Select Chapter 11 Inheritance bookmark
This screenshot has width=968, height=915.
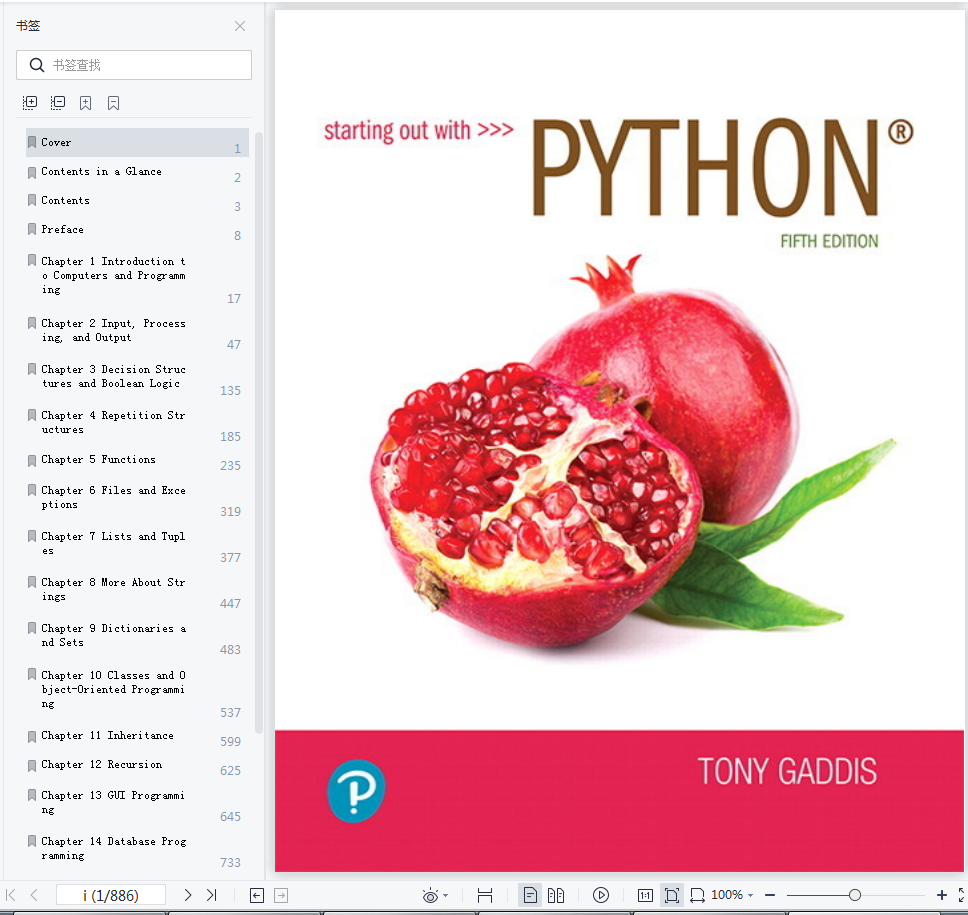[x=107, y=736]
